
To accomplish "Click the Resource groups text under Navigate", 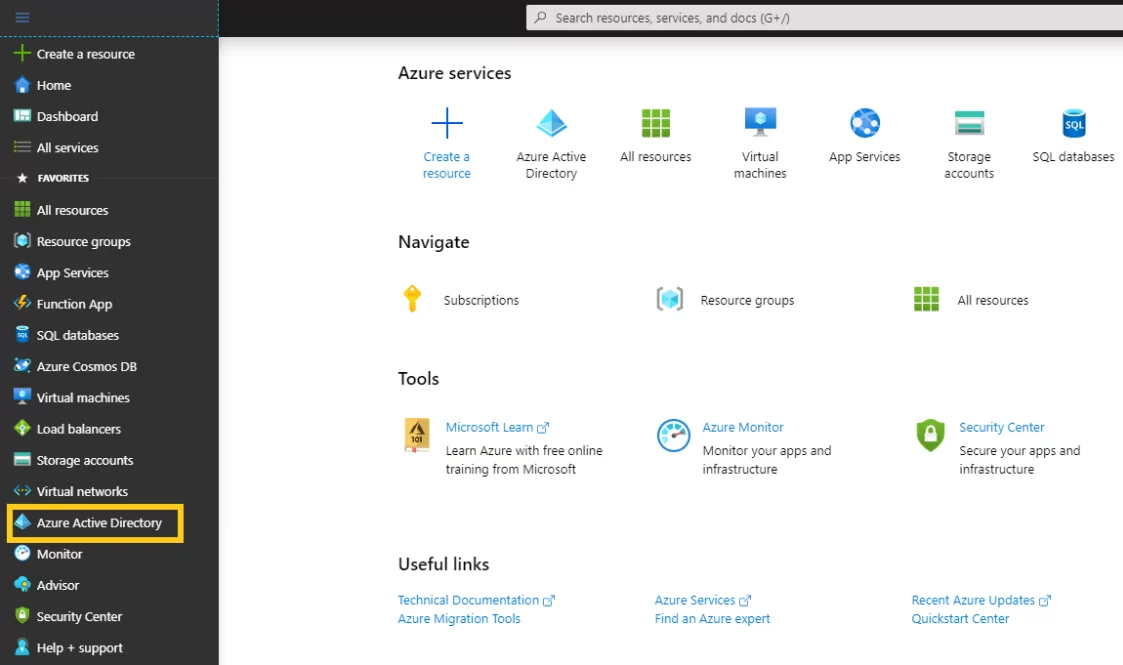I will pyautogui.click(x=748, y=300).
